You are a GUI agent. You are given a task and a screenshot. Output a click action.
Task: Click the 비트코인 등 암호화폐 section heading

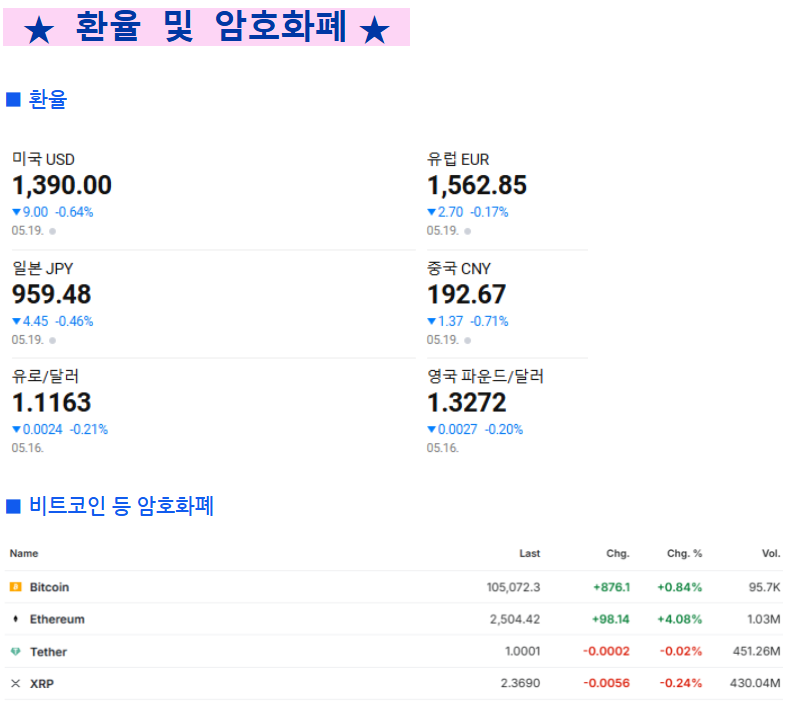click(x=121, y=506)
